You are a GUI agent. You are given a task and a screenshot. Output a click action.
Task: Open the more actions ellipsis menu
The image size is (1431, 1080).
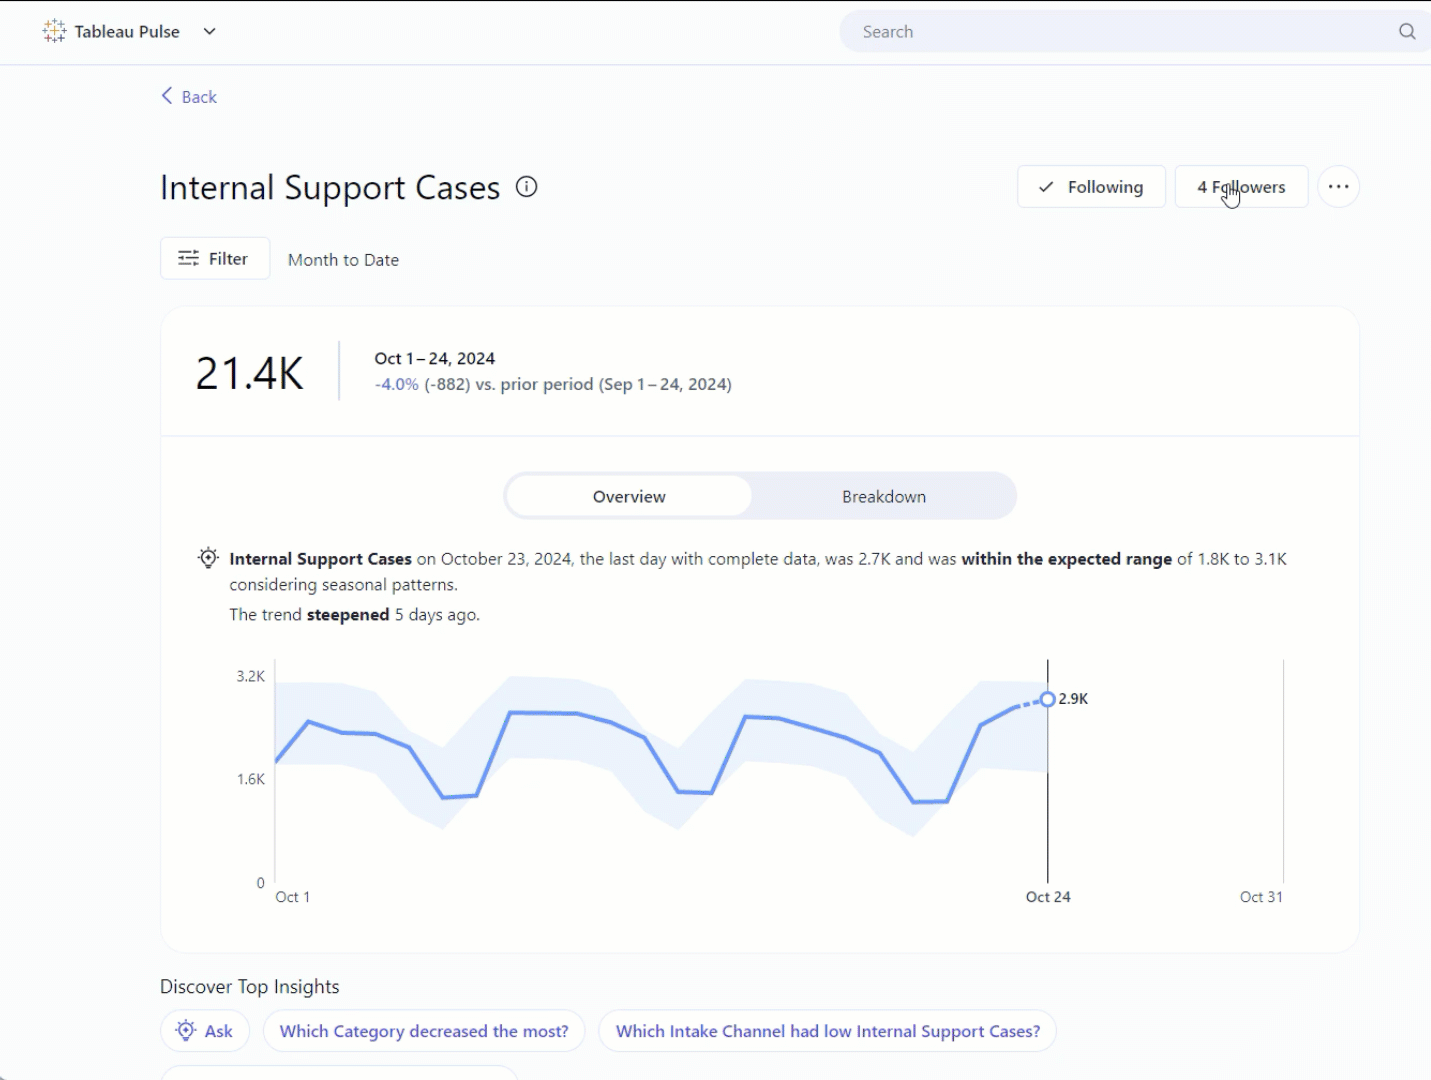[x=1338, y=187]
